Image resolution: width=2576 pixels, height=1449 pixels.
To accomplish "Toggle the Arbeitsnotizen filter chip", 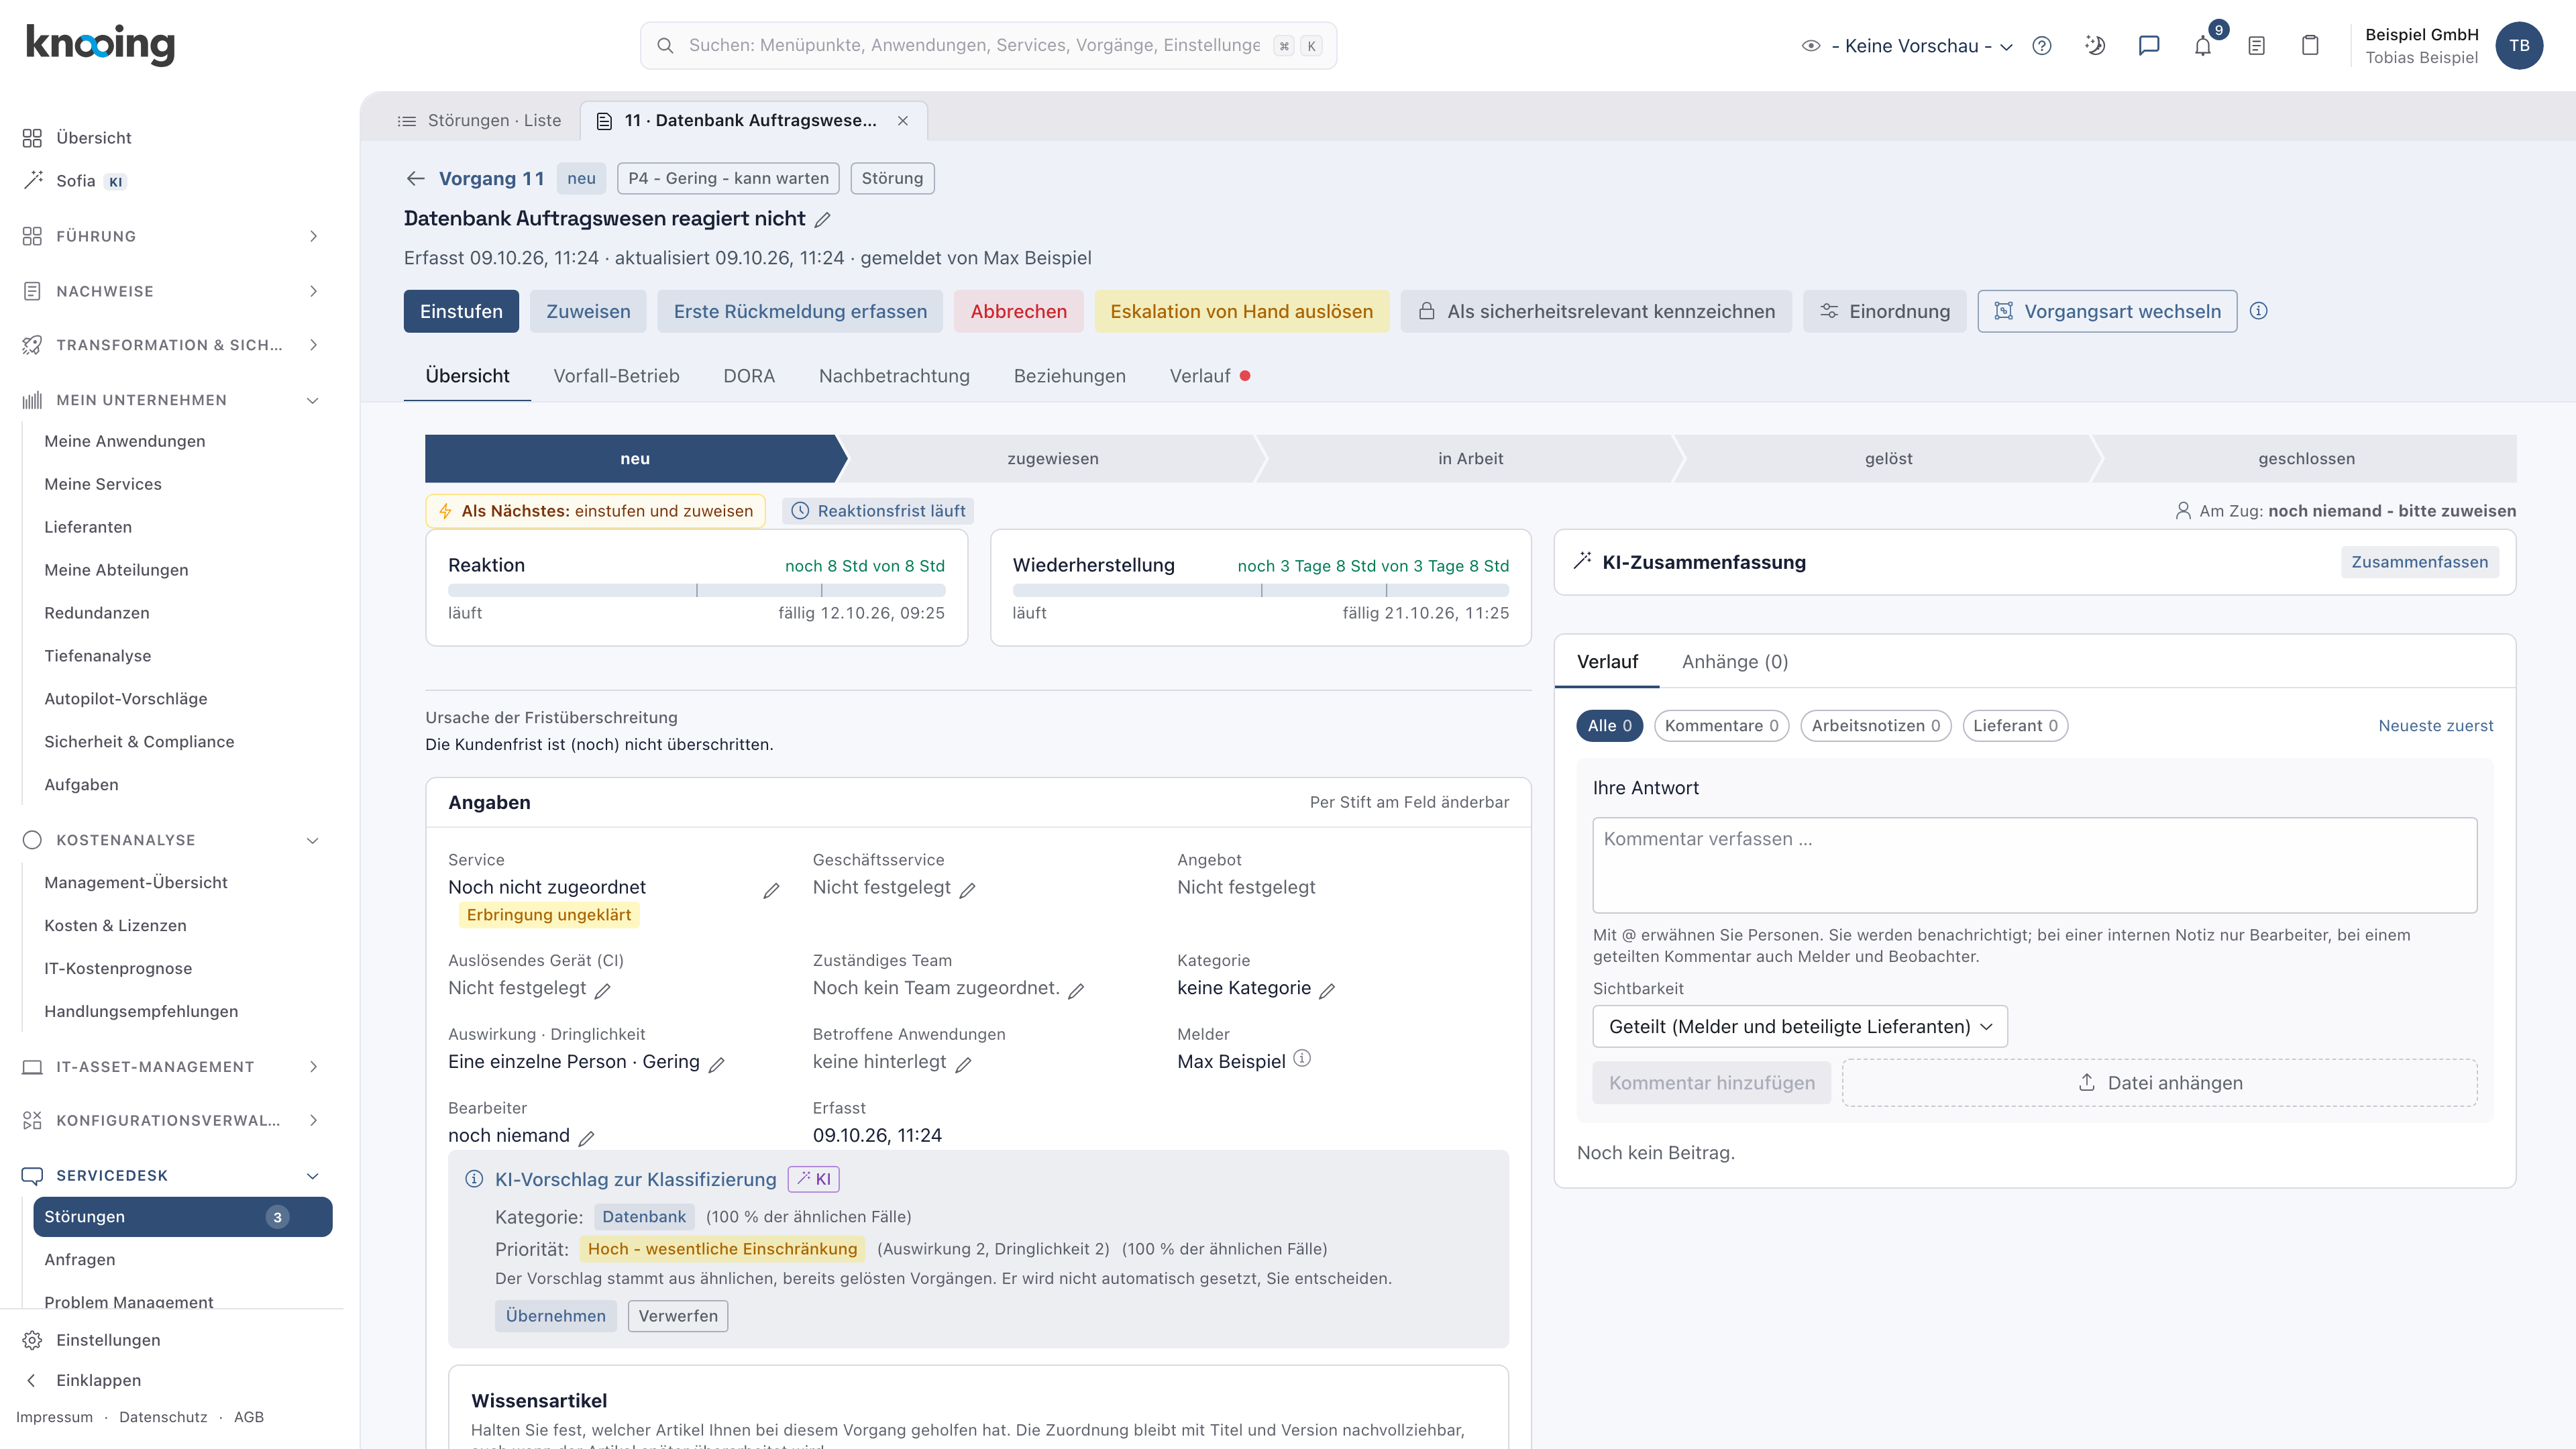I will coord(1875,726).
